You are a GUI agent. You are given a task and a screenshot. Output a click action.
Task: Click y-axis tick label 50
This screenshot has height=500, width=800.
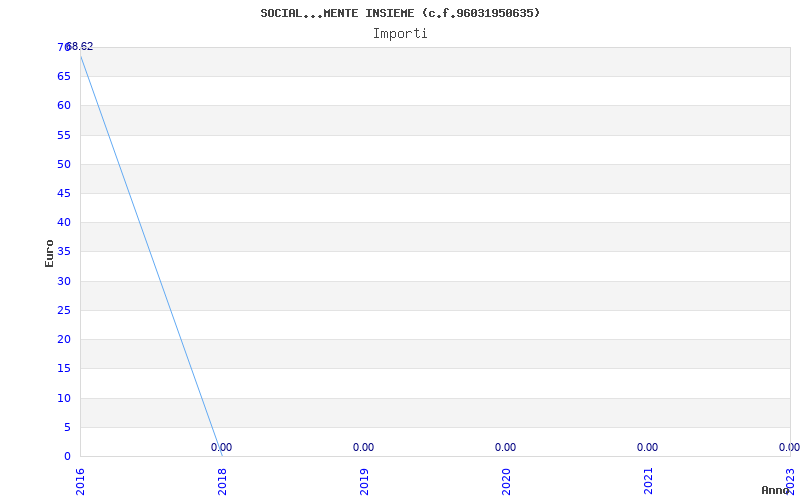point(64,164)
